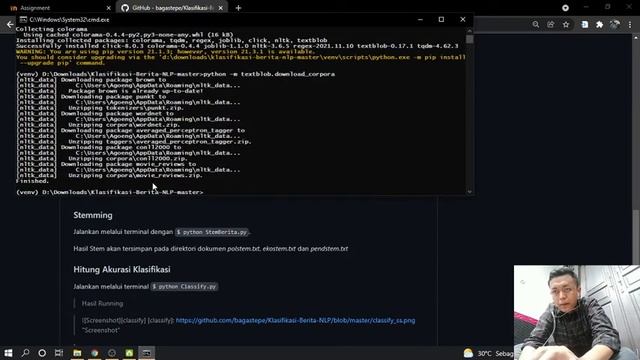Click the python StemBerita.py code snippet
Image resolution: width=640 pixels, height=360 pixels.
point(212,232)
